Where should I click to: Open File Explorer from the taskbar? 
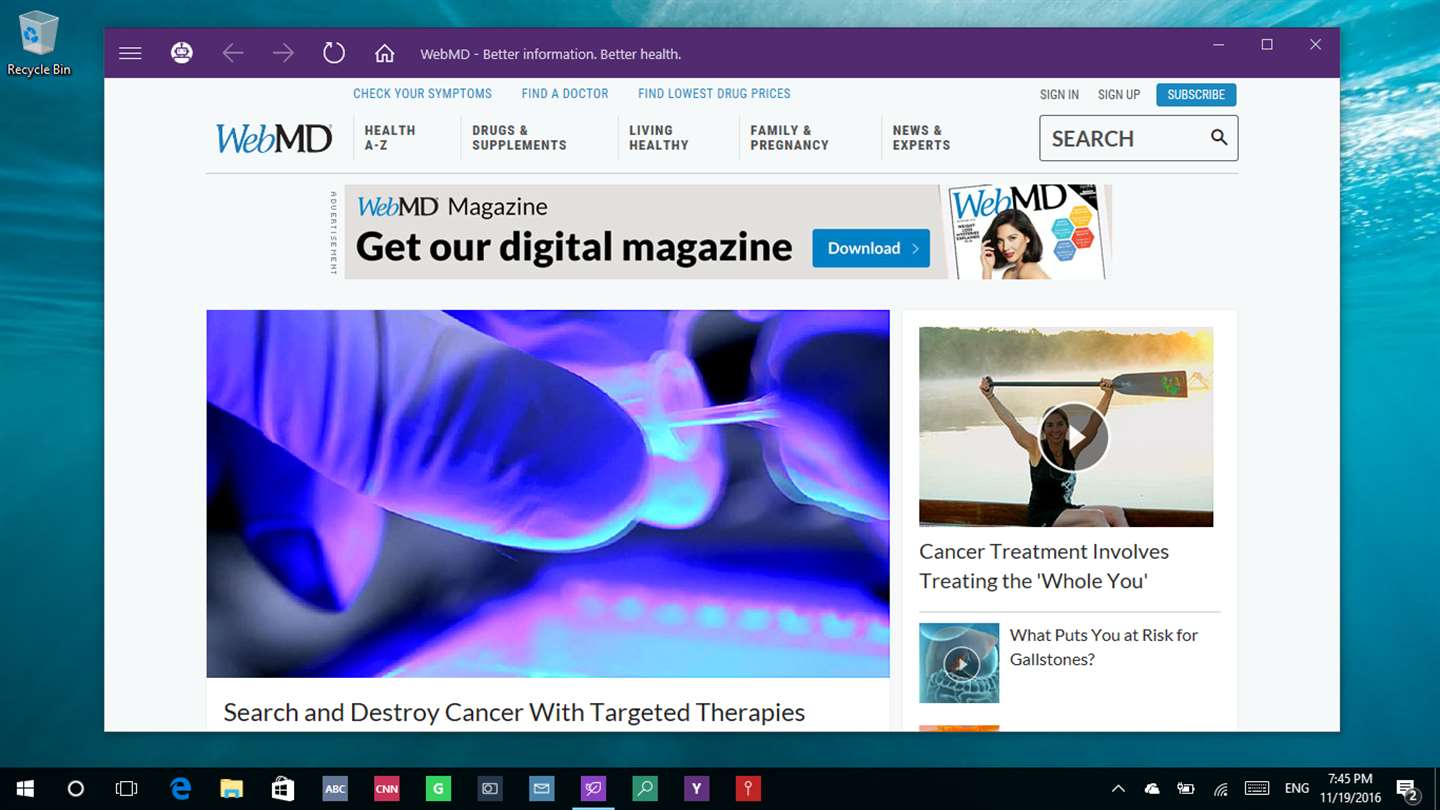click(232, 789)
